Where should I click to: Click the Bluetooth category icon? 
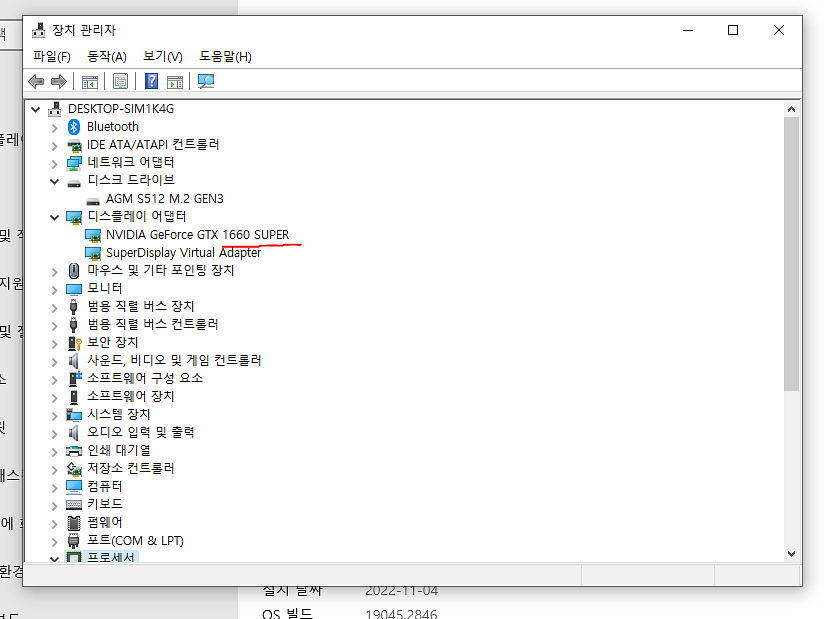click(x=73, y=127)
